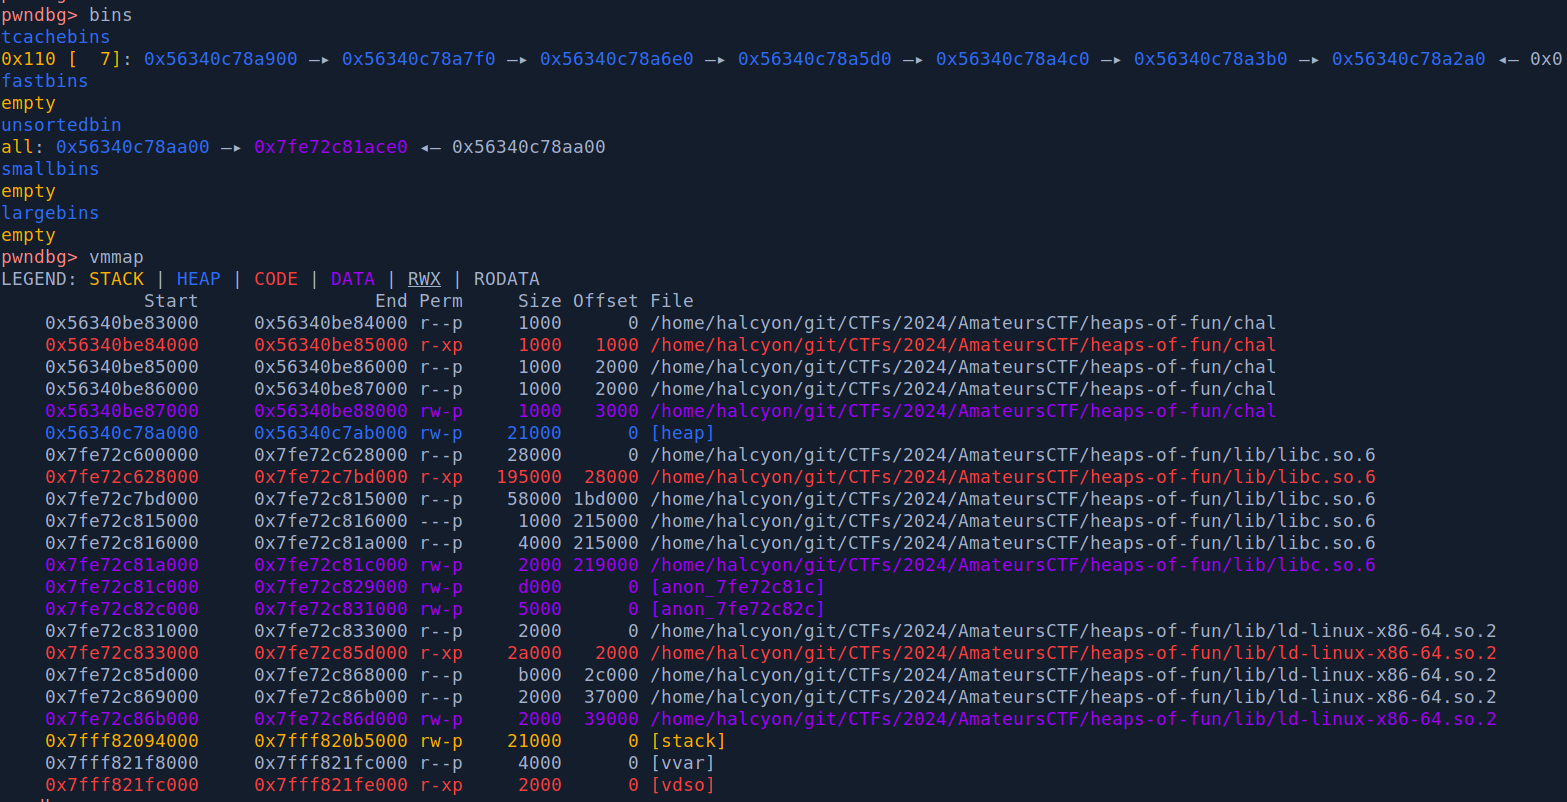Click the Perm column header
Viewport: 1567px width, 802px height.
pyautogui.click(x=440, y=301)
